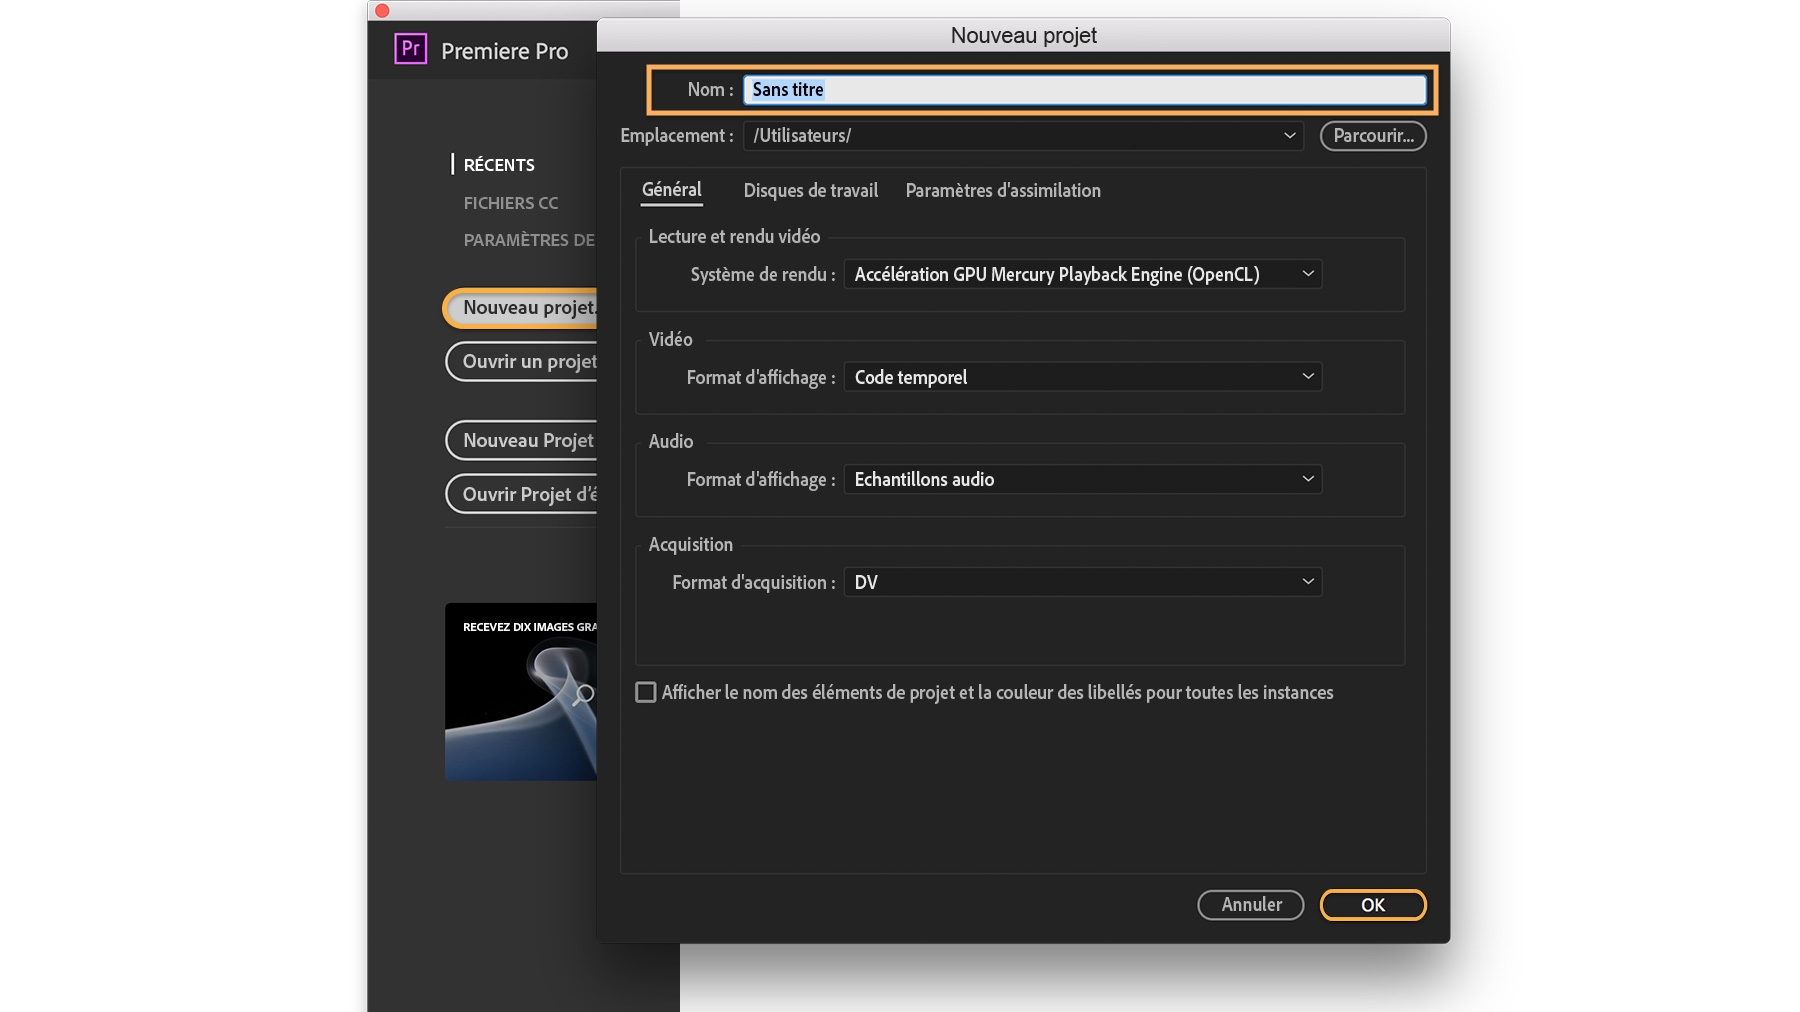
Task: Select FICHIERS CC in the sidebar
Action: 511,203
